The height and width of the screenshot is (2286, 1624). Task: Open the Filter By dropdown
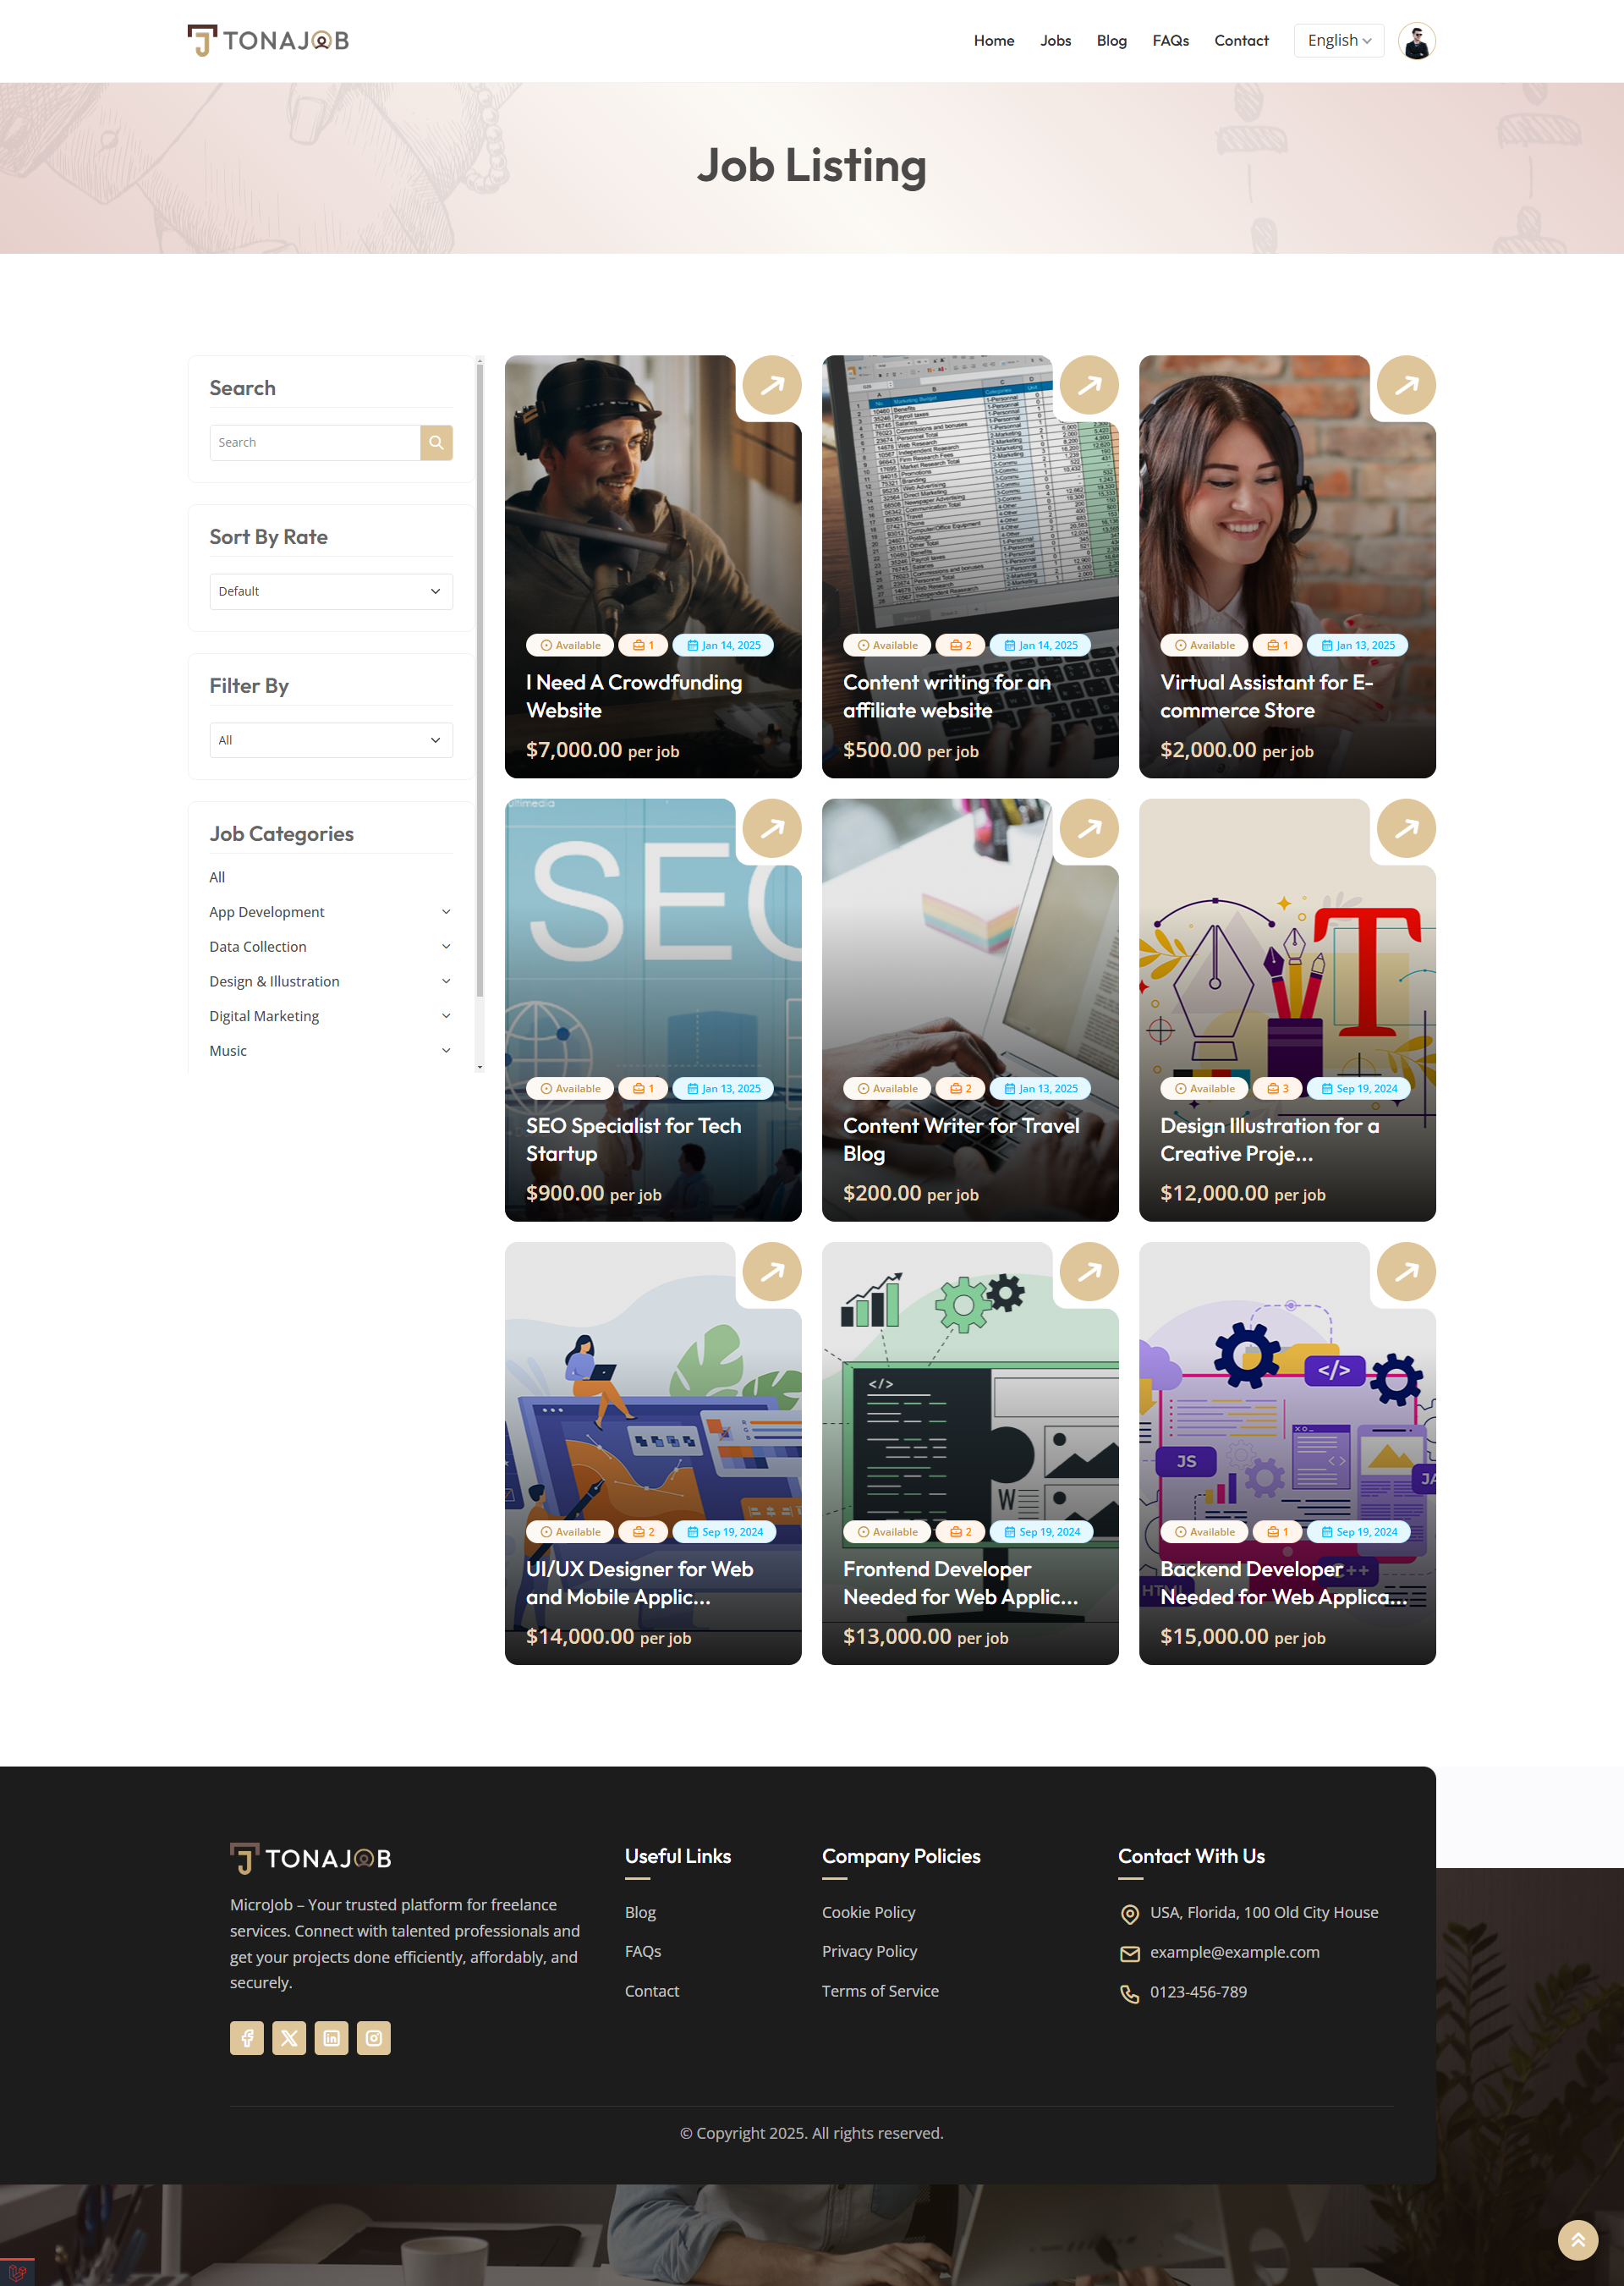coord(331,740)
